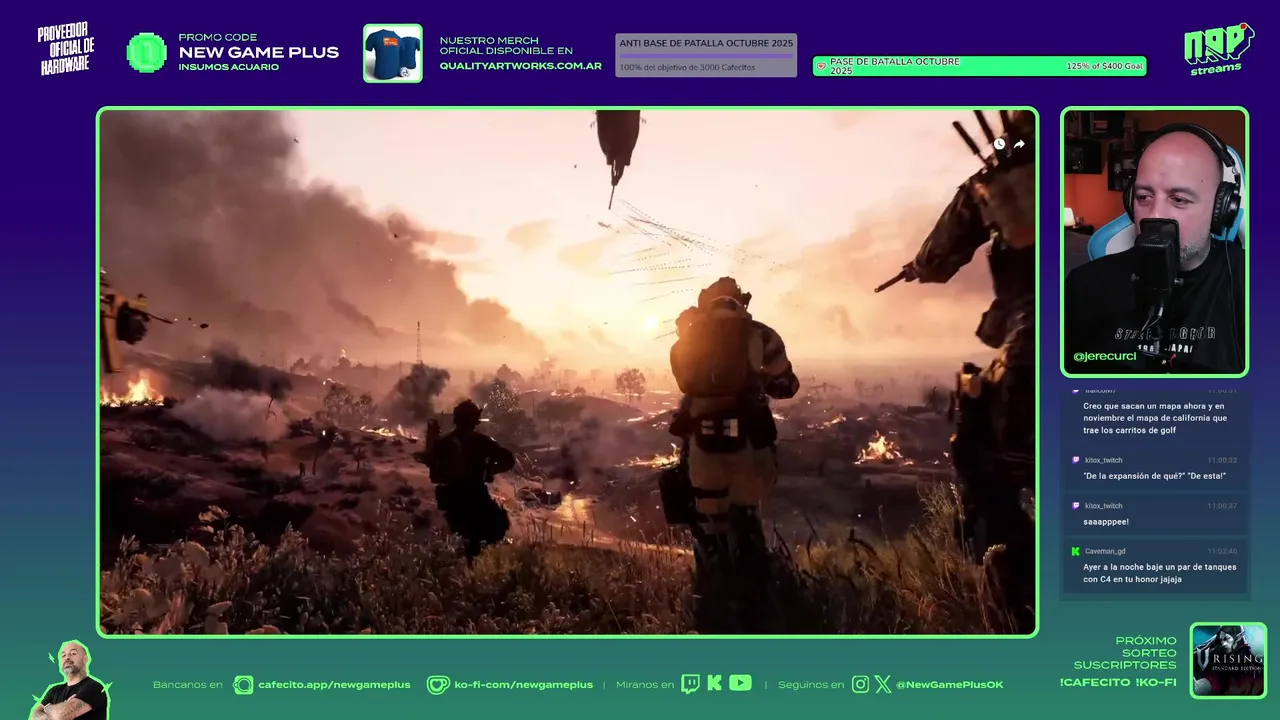1280x720 pixels.
Task: Click the green pixel promo code icon
Action: tap(147, 52)
